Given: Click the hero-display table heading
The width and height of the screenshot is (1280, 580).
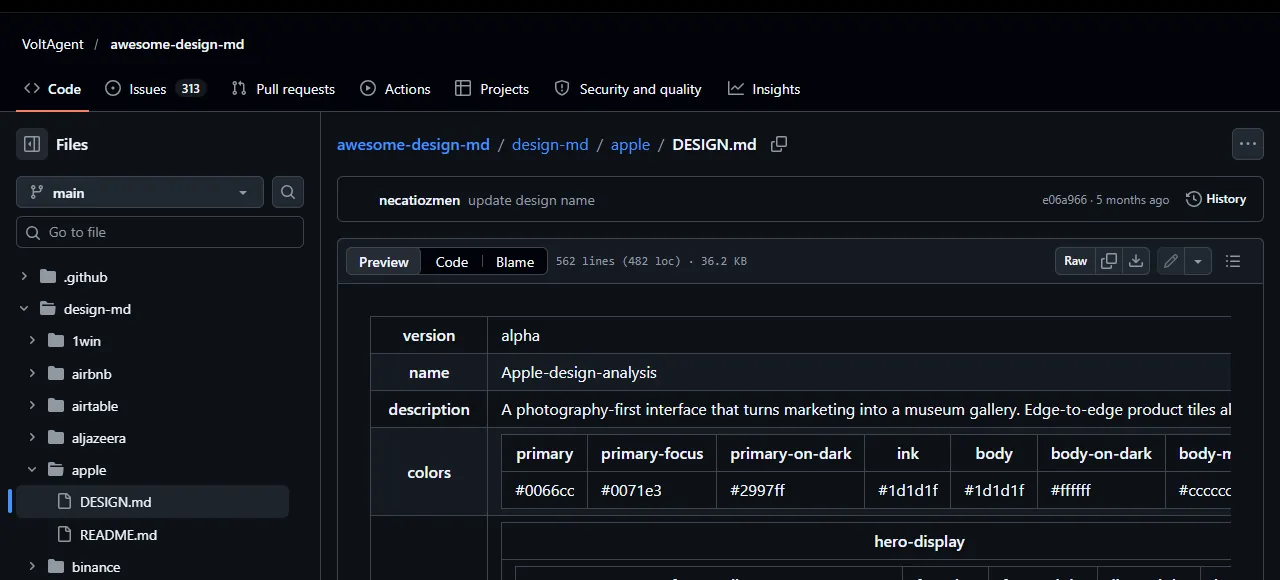Looking at the screenshot, I should point(919,542).
